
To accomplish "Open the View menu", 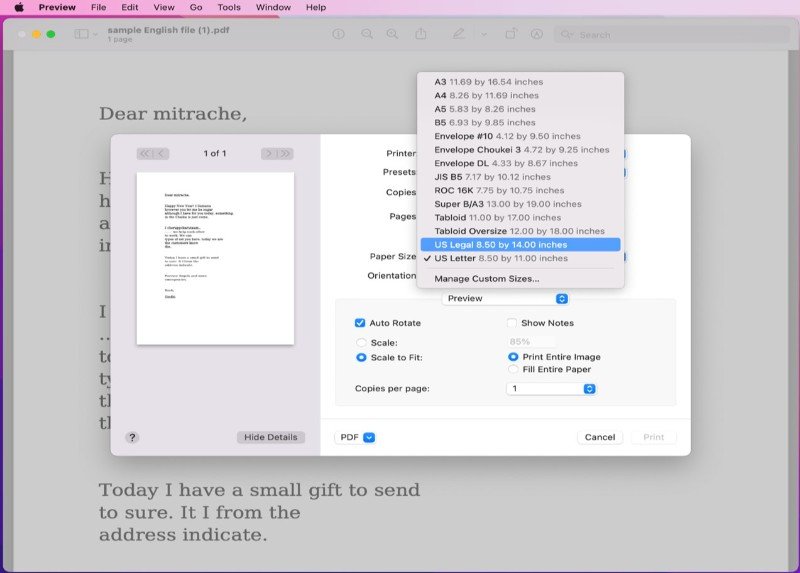I will [x=164, y=7].
